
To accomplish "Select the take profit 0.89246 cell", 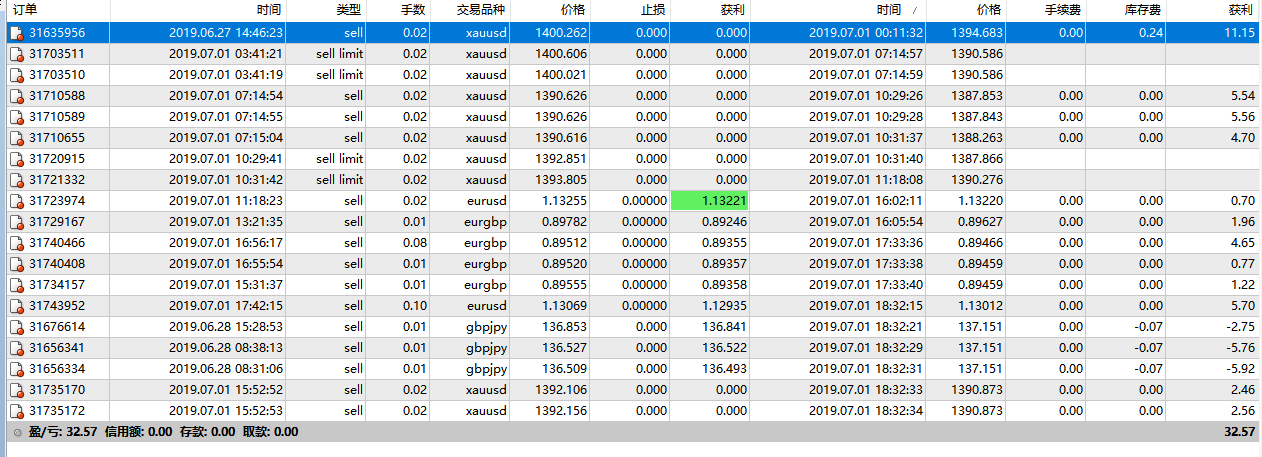I will click(723, 222).
